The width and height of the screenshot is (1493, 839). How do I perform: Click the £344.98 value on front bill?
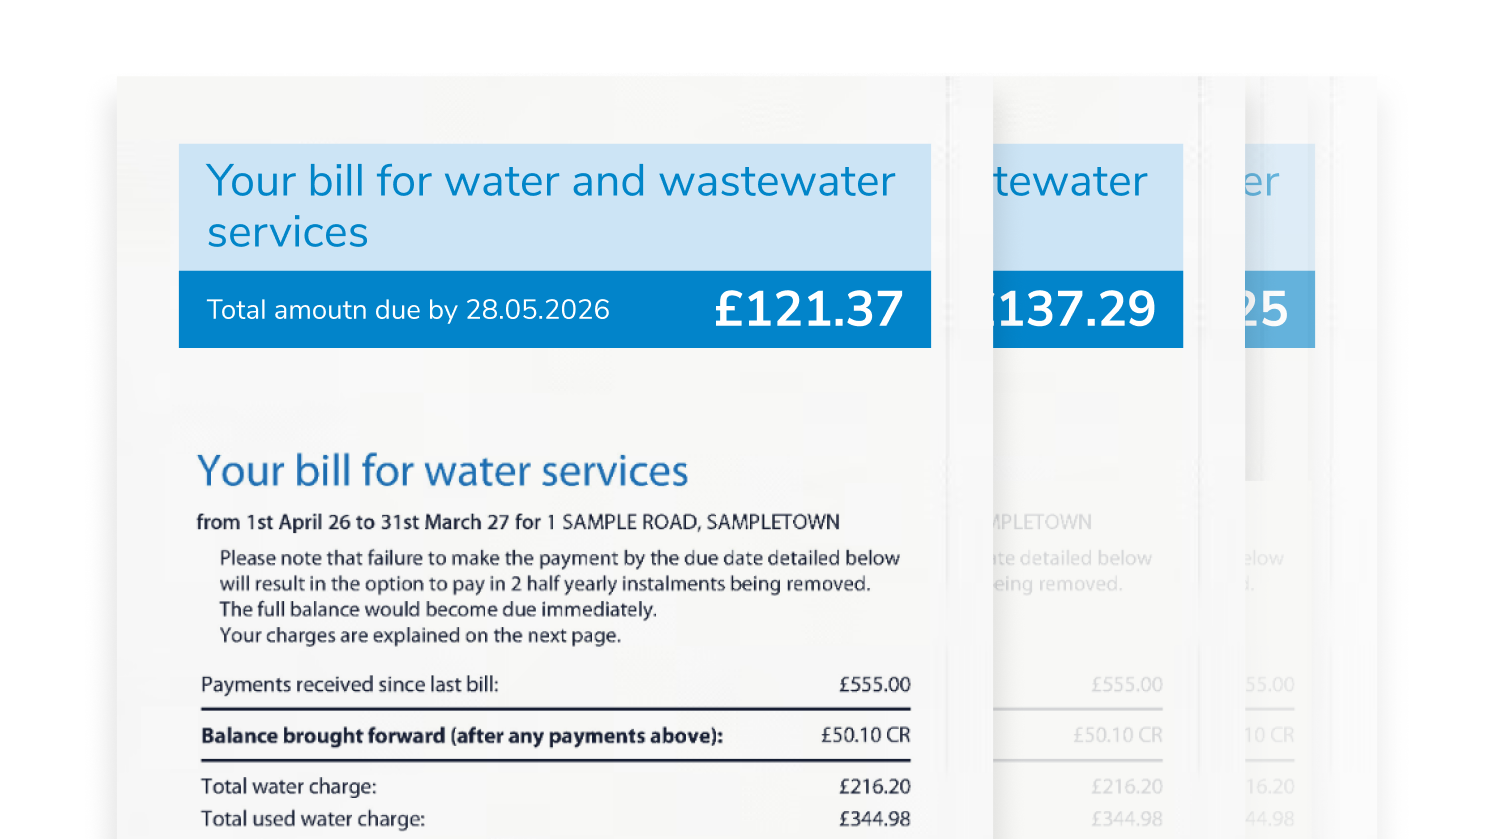tap(874, 819)
